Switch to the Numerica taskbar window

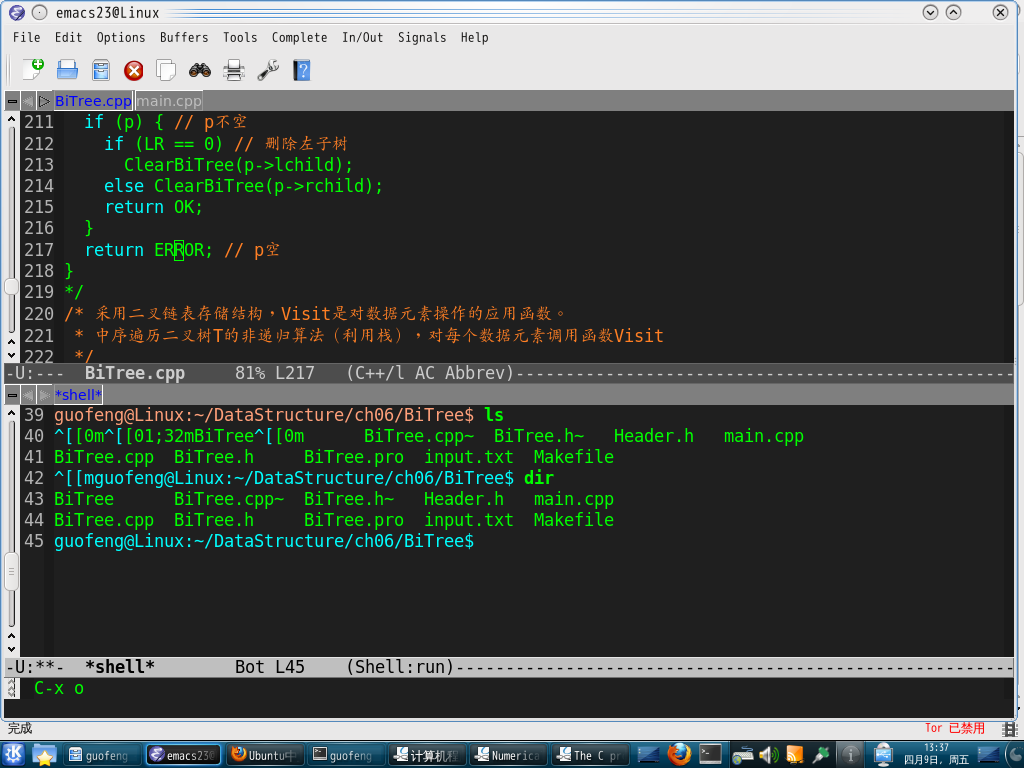[509, 755]
